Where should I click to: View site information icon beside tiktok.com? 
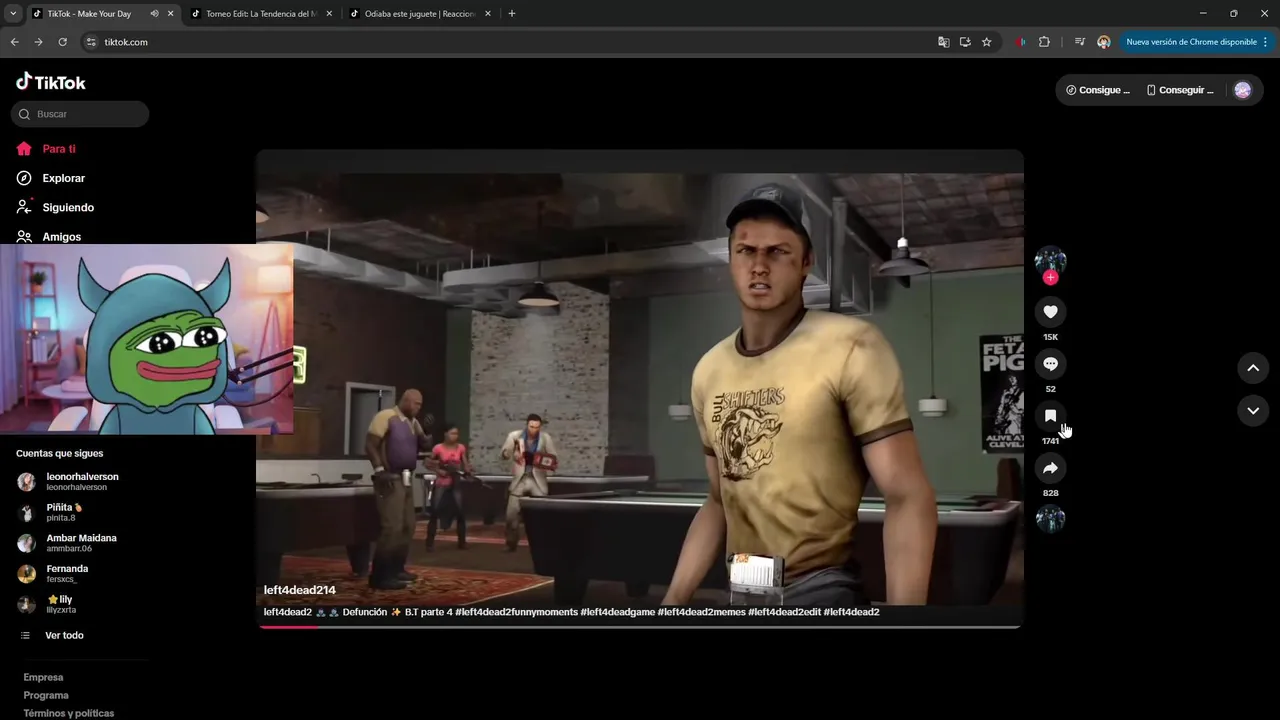click(91, 42)
